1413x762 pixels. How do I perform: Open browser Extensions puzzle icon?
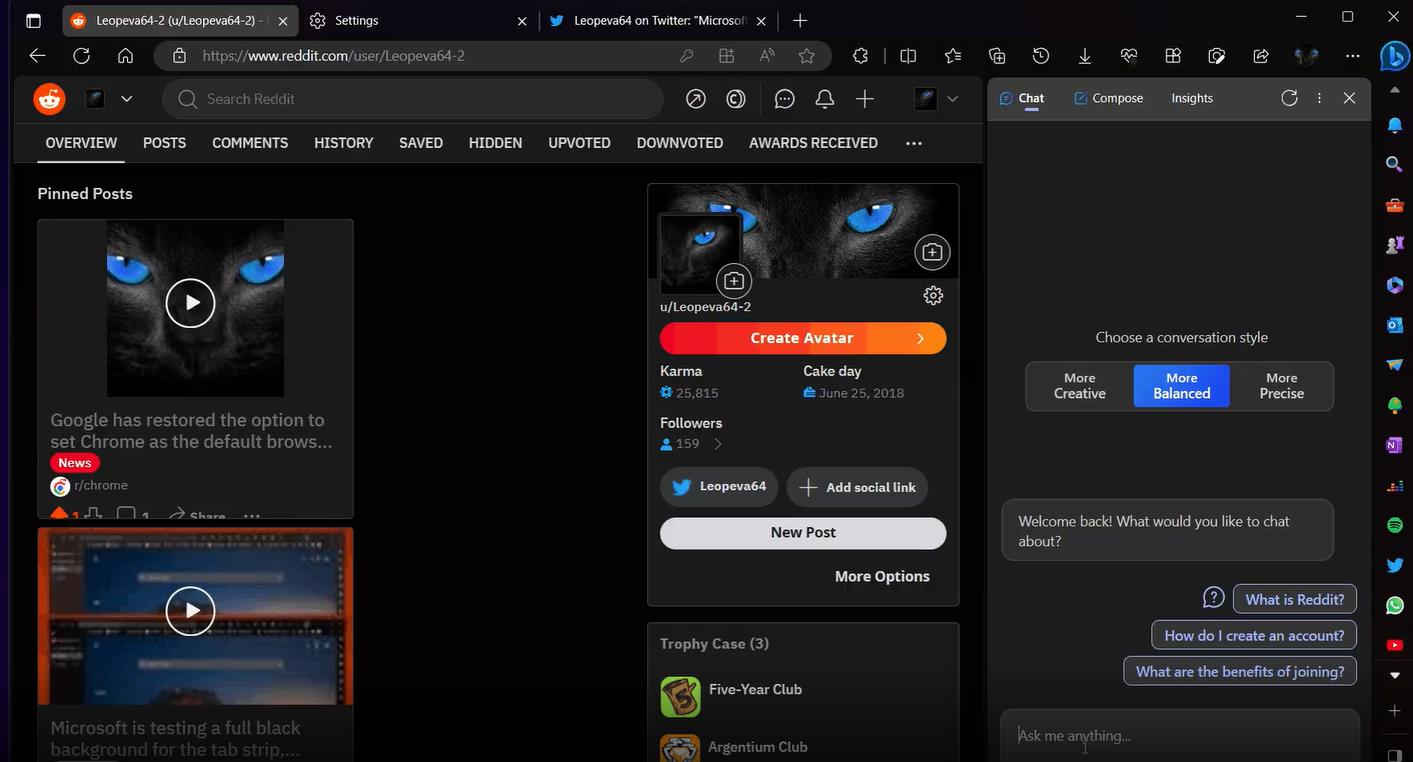860,56
